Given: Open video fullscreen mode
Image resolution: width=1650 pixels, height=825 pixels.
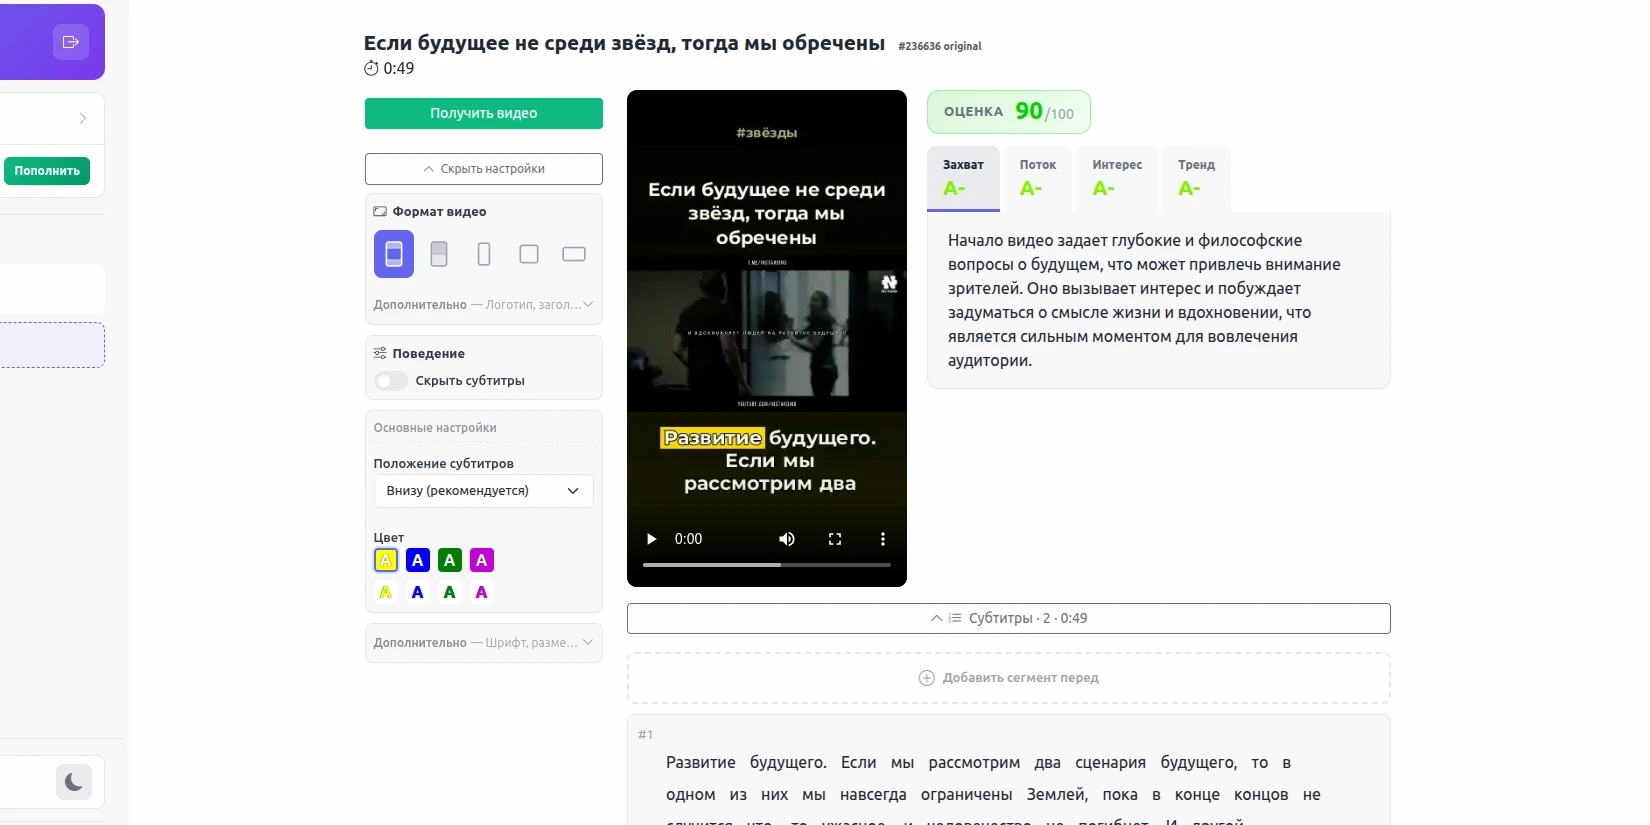Looking at the screenshot, I should (835, 539).
